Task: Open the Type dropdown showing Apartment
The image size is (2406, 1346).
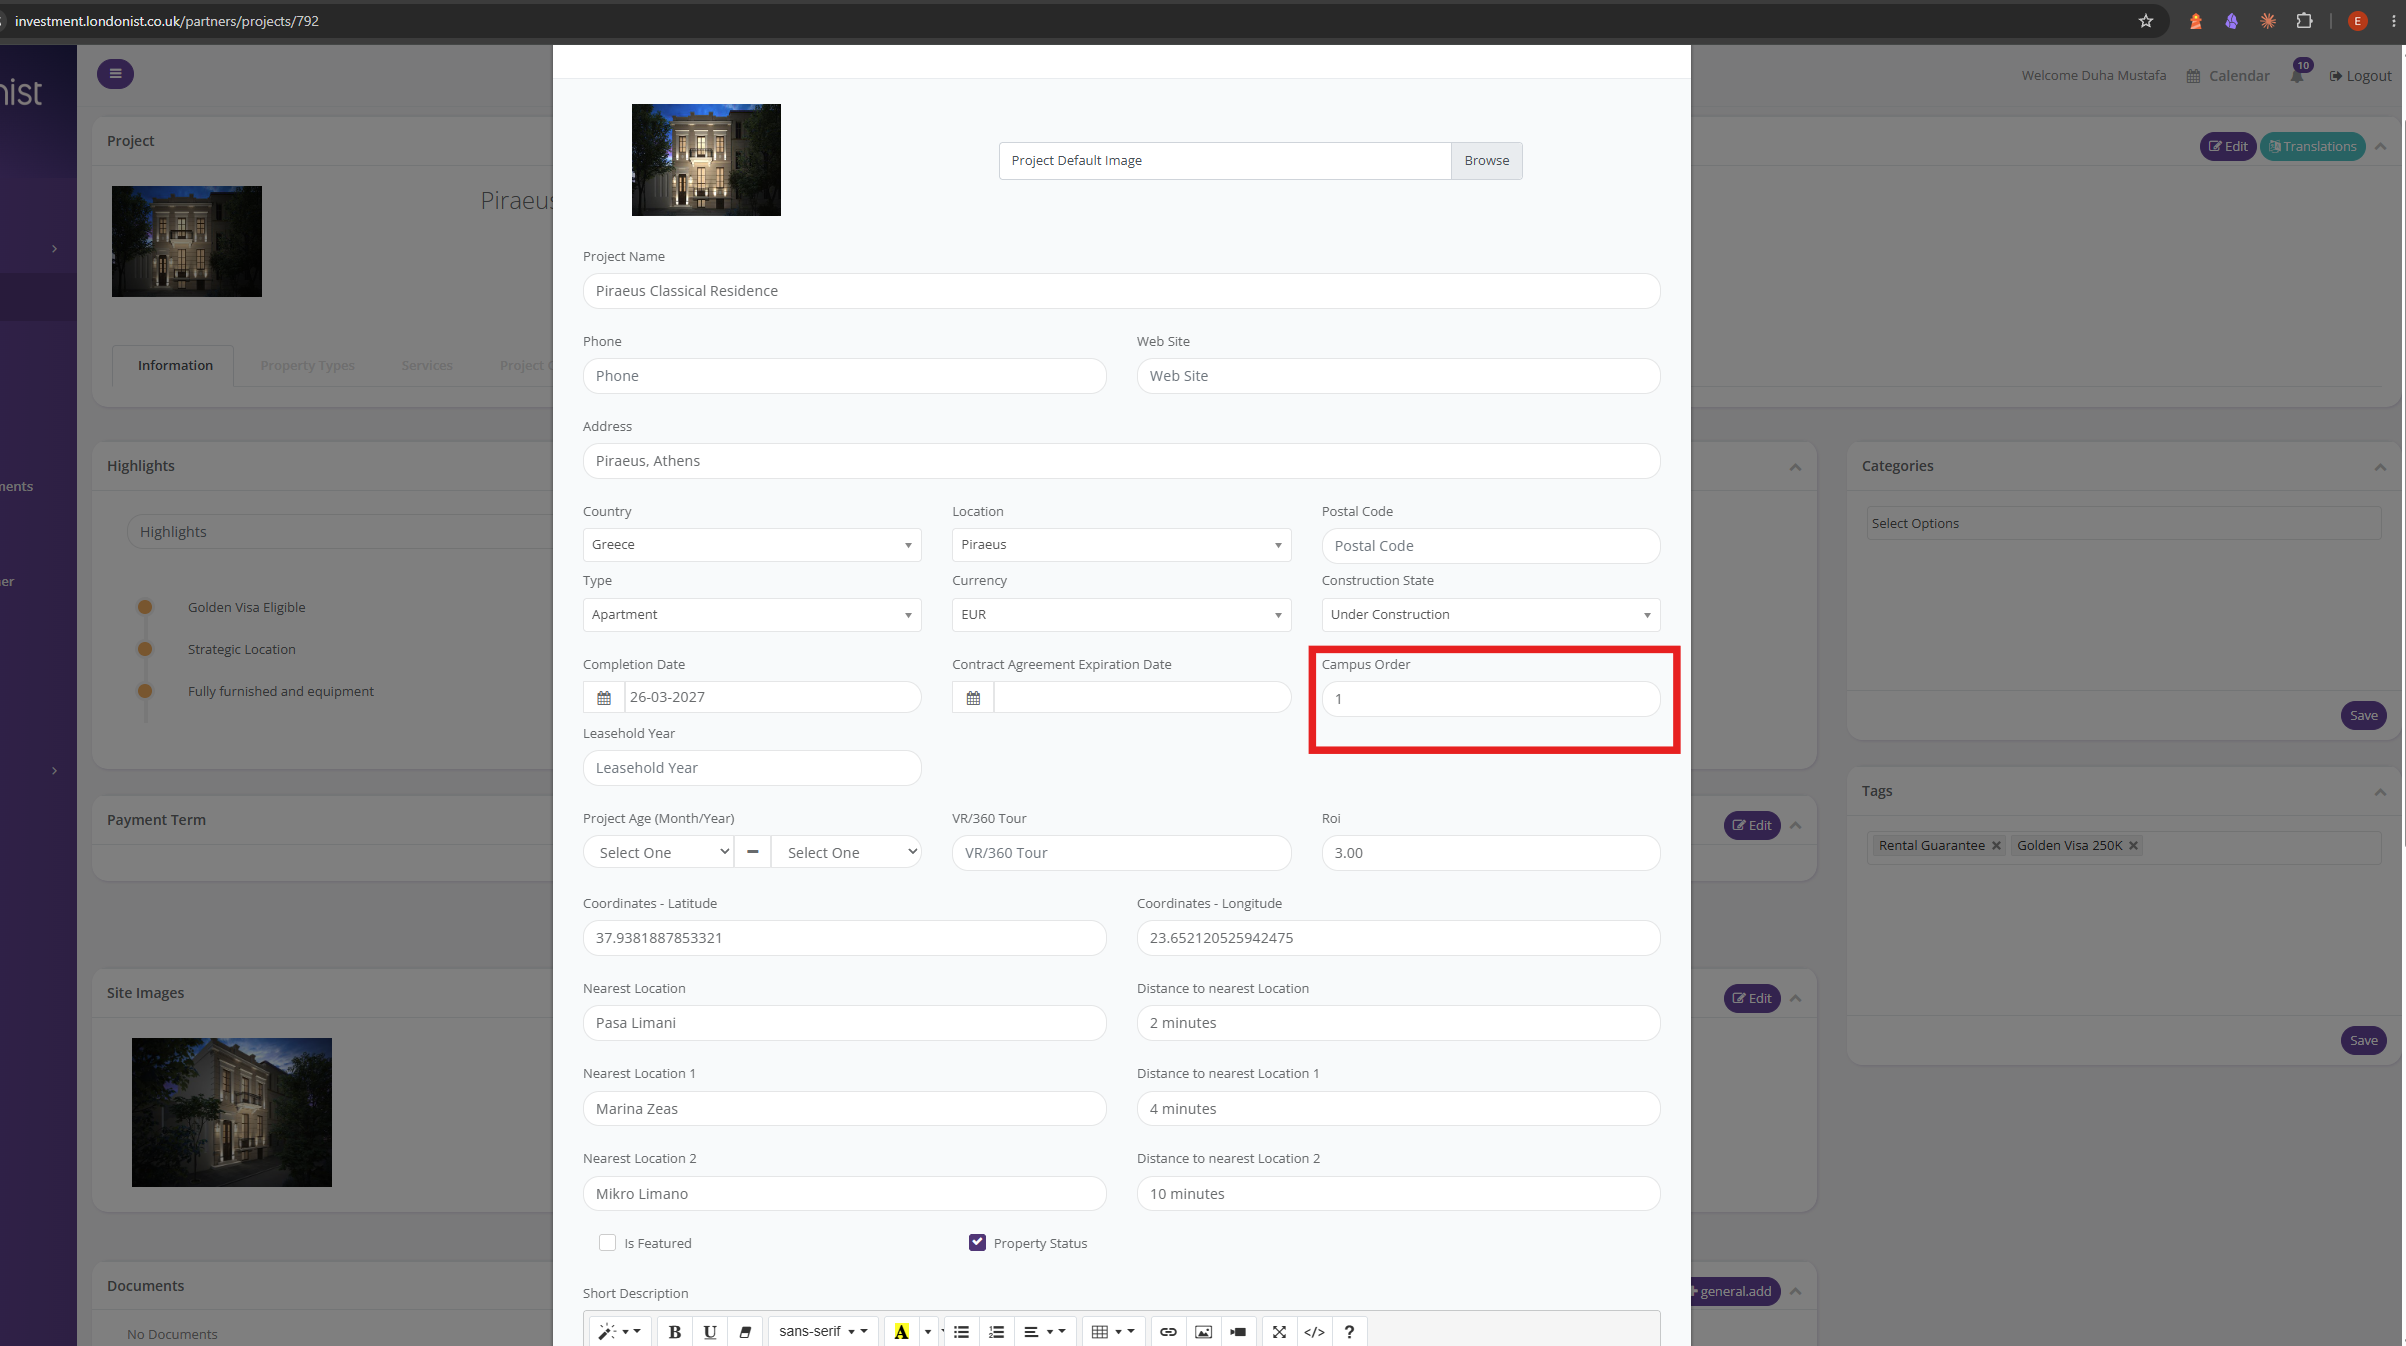Action: click(752, 615)
